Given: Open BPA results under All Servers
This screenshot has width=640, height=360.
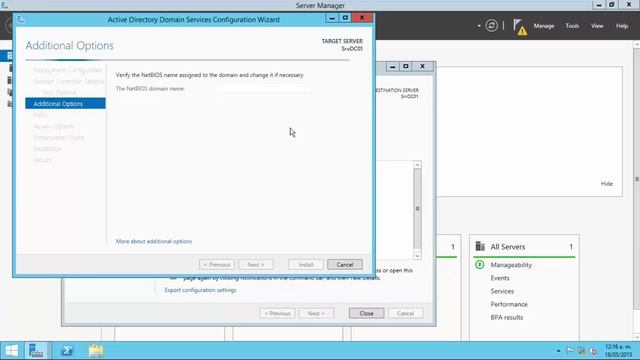Looking at the screenshot, I should click(507, 317).
